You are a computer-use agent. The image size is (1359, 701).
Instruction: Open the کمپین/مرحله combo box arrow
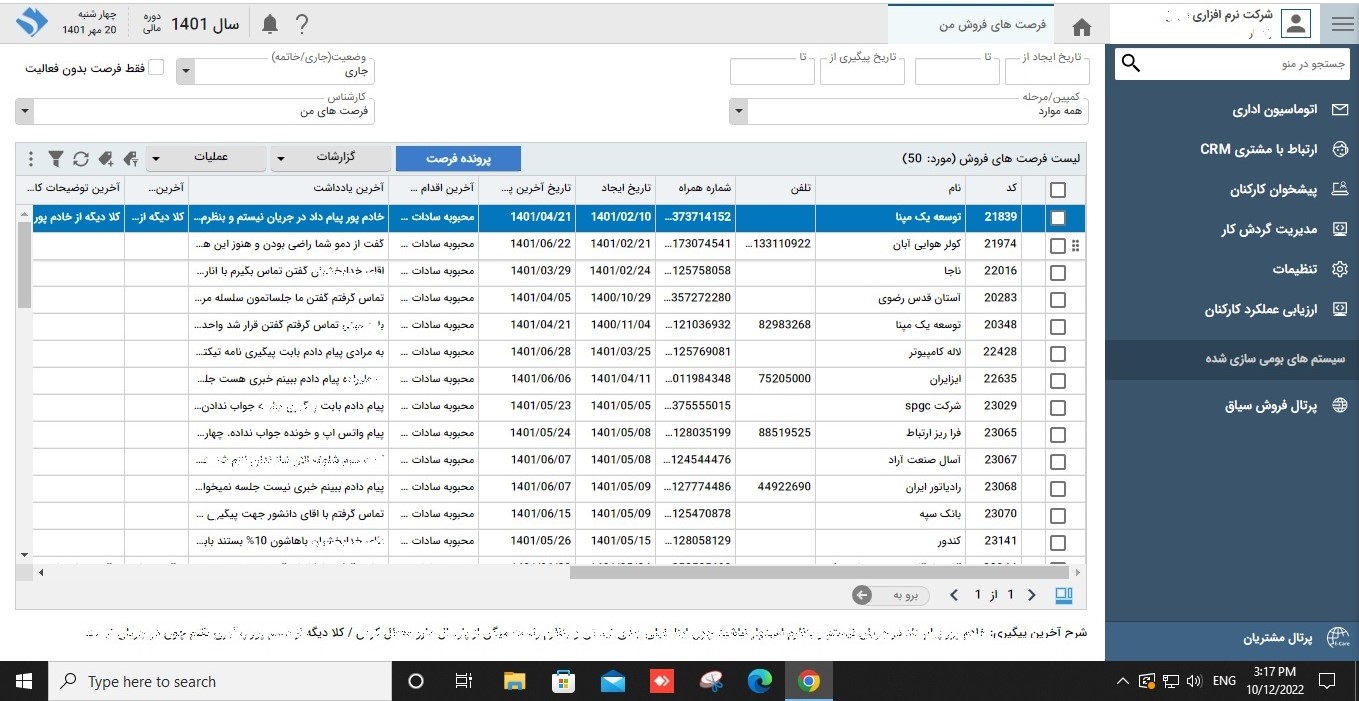[x=738, y=112]
